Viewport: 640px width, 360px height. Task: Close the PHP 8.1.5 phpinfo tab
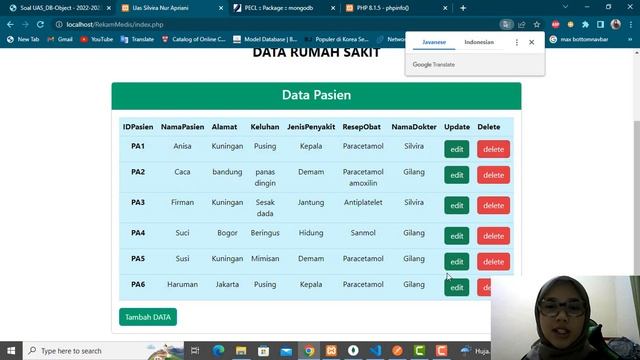[445, 8]
